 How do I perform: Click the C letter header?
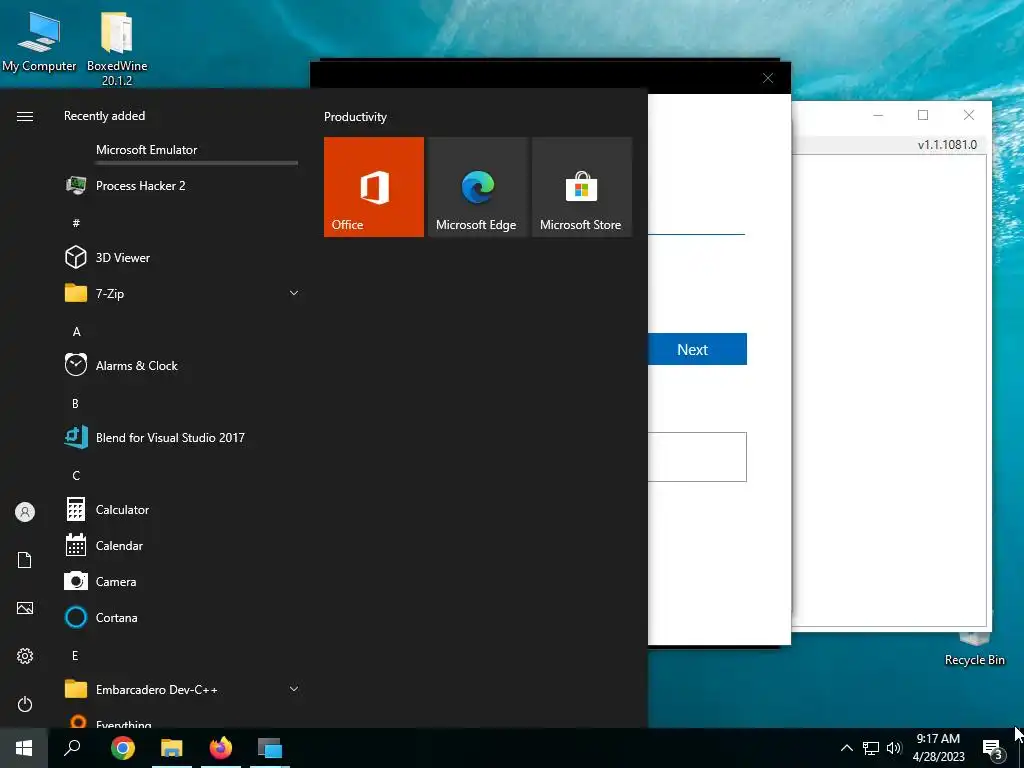pos(76,475)
